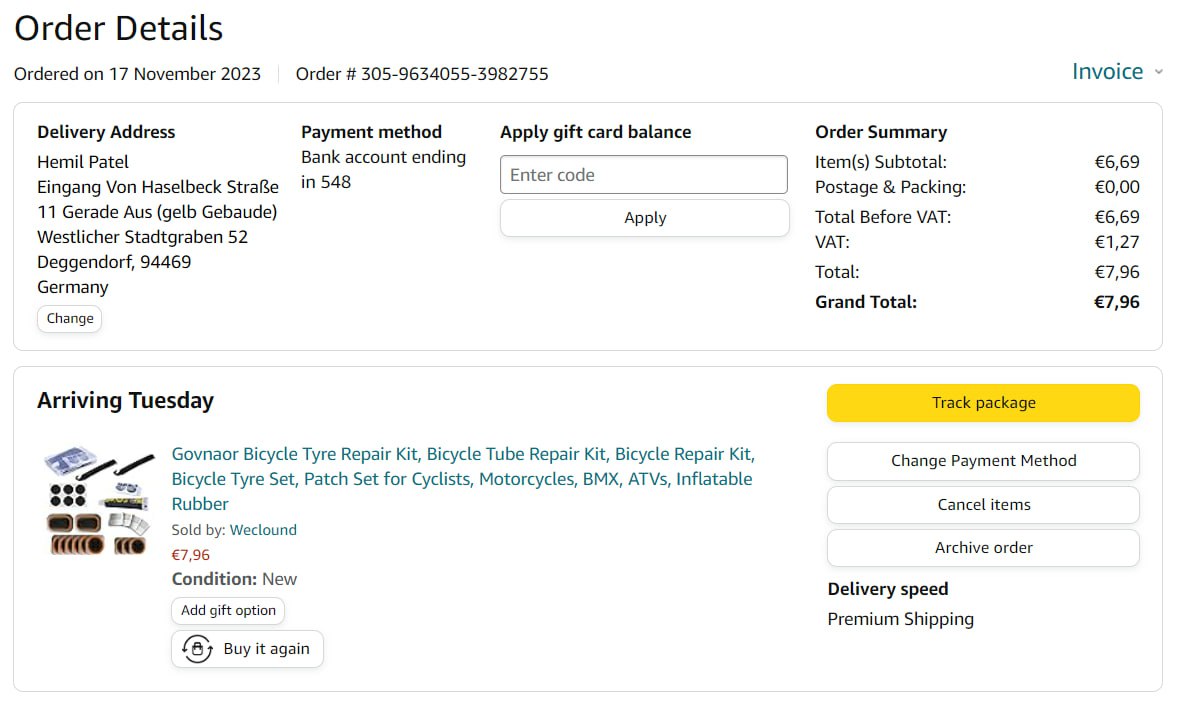Click the order number text
1199x702 pixels.
click(422, 74)
